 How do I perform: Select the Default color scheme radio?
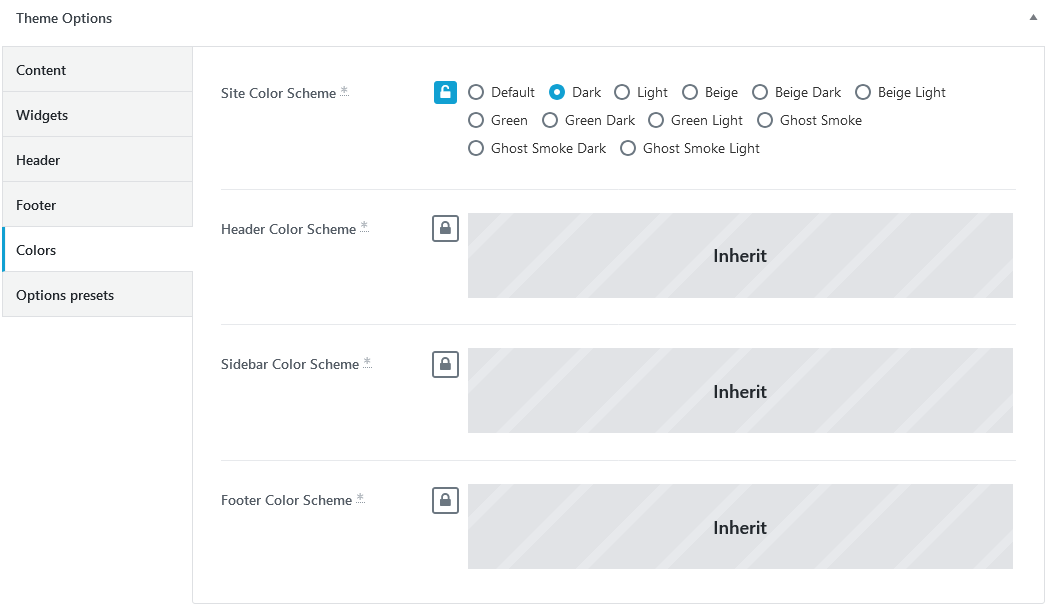475,92
